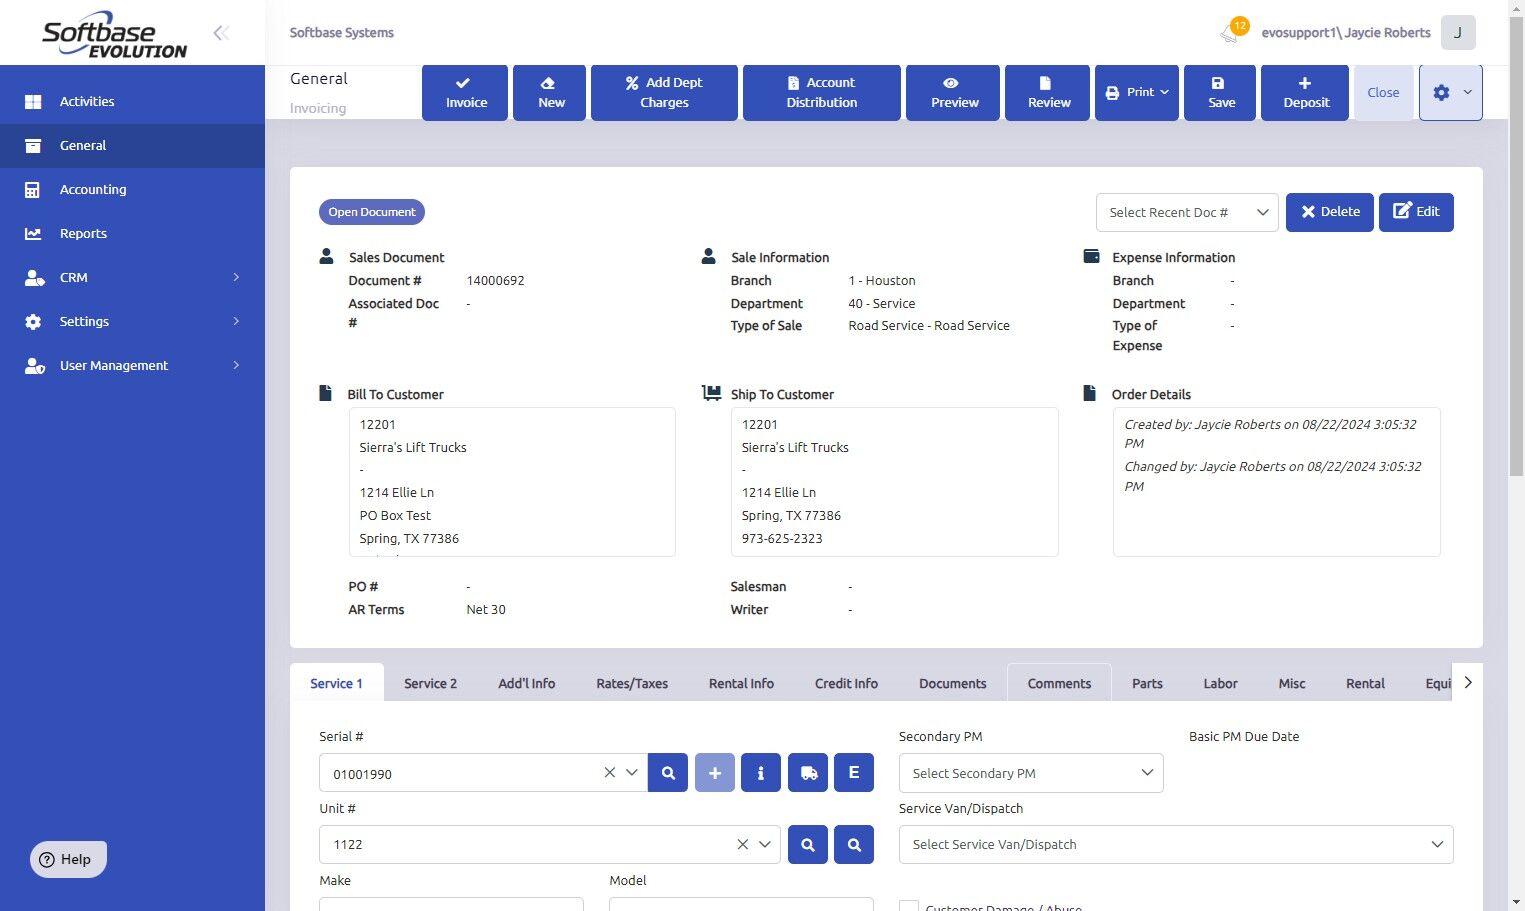This screenshot has height=911, width=1525.
Task: Click the General archive icon in sidebar
Action: (33, 146)
